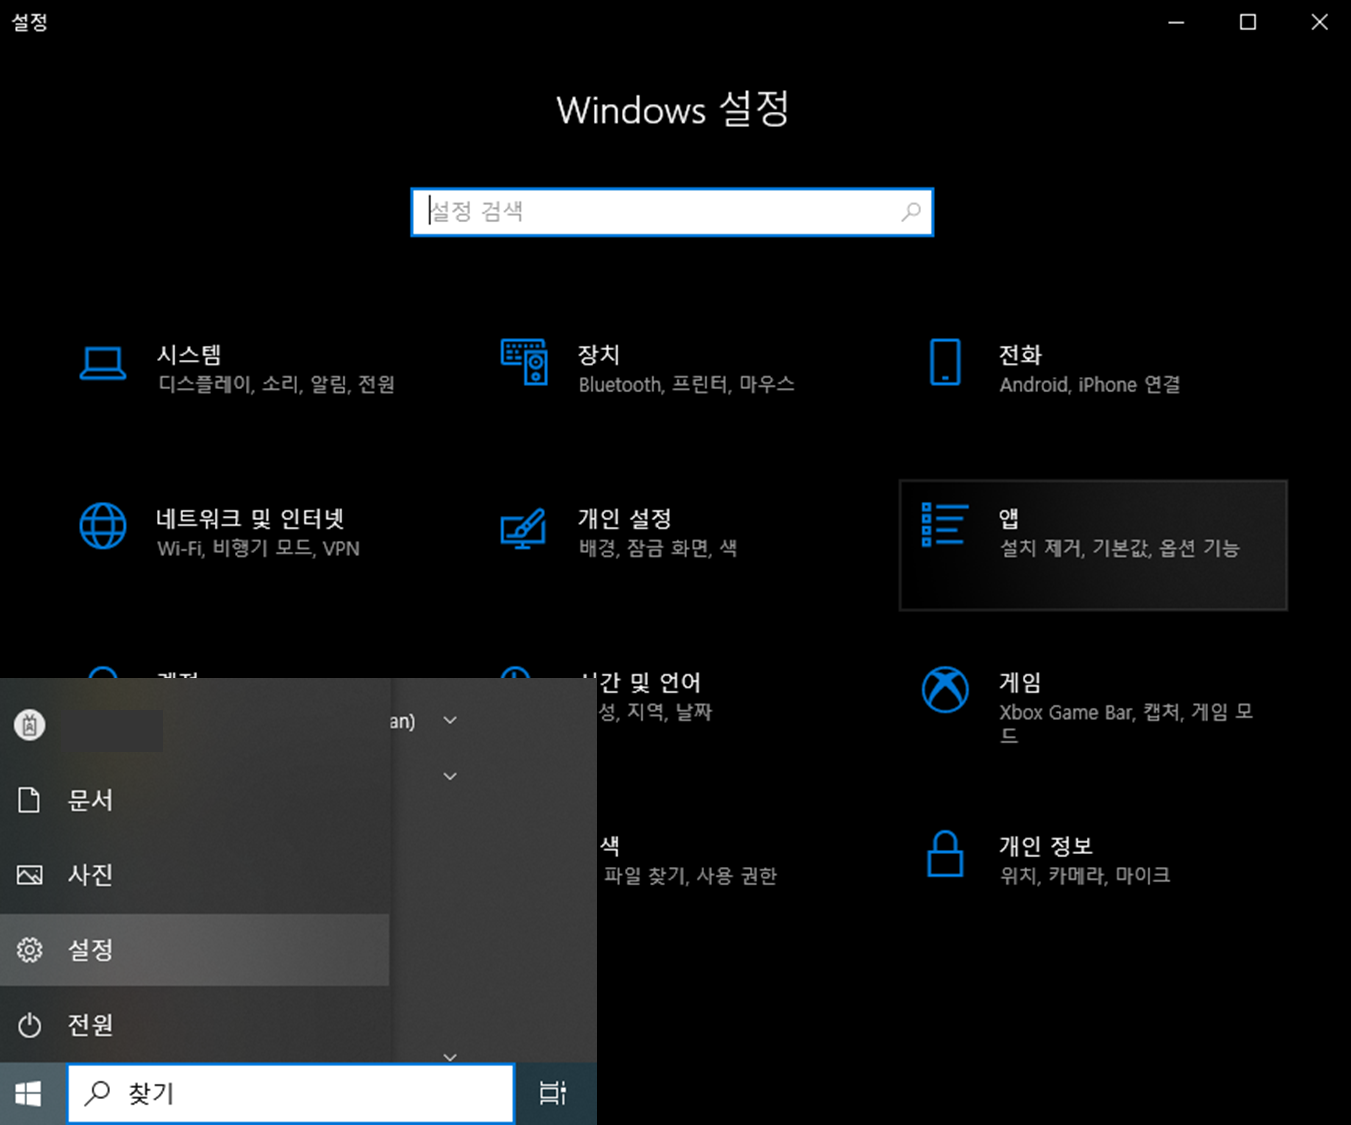Open the 장치 keyboard-and-speaker icon

pos(524,362)
